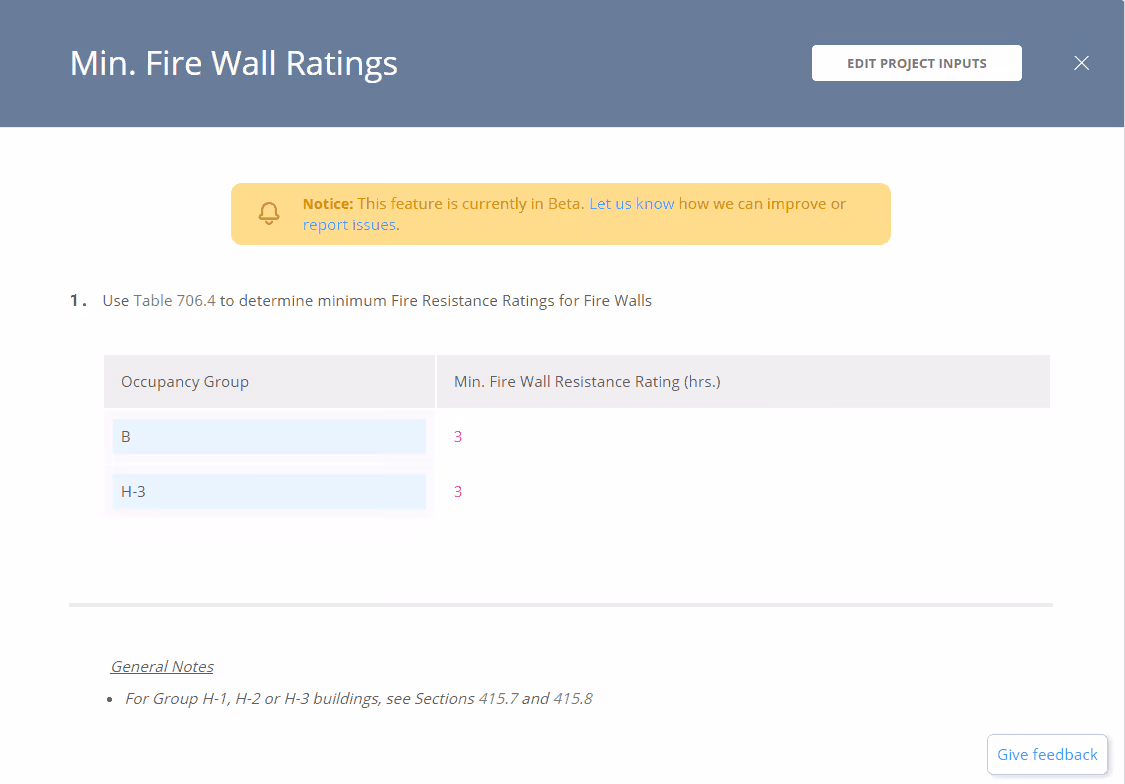Select the occupancy group B field
1125x784 pixels.
tap(269, 436)
